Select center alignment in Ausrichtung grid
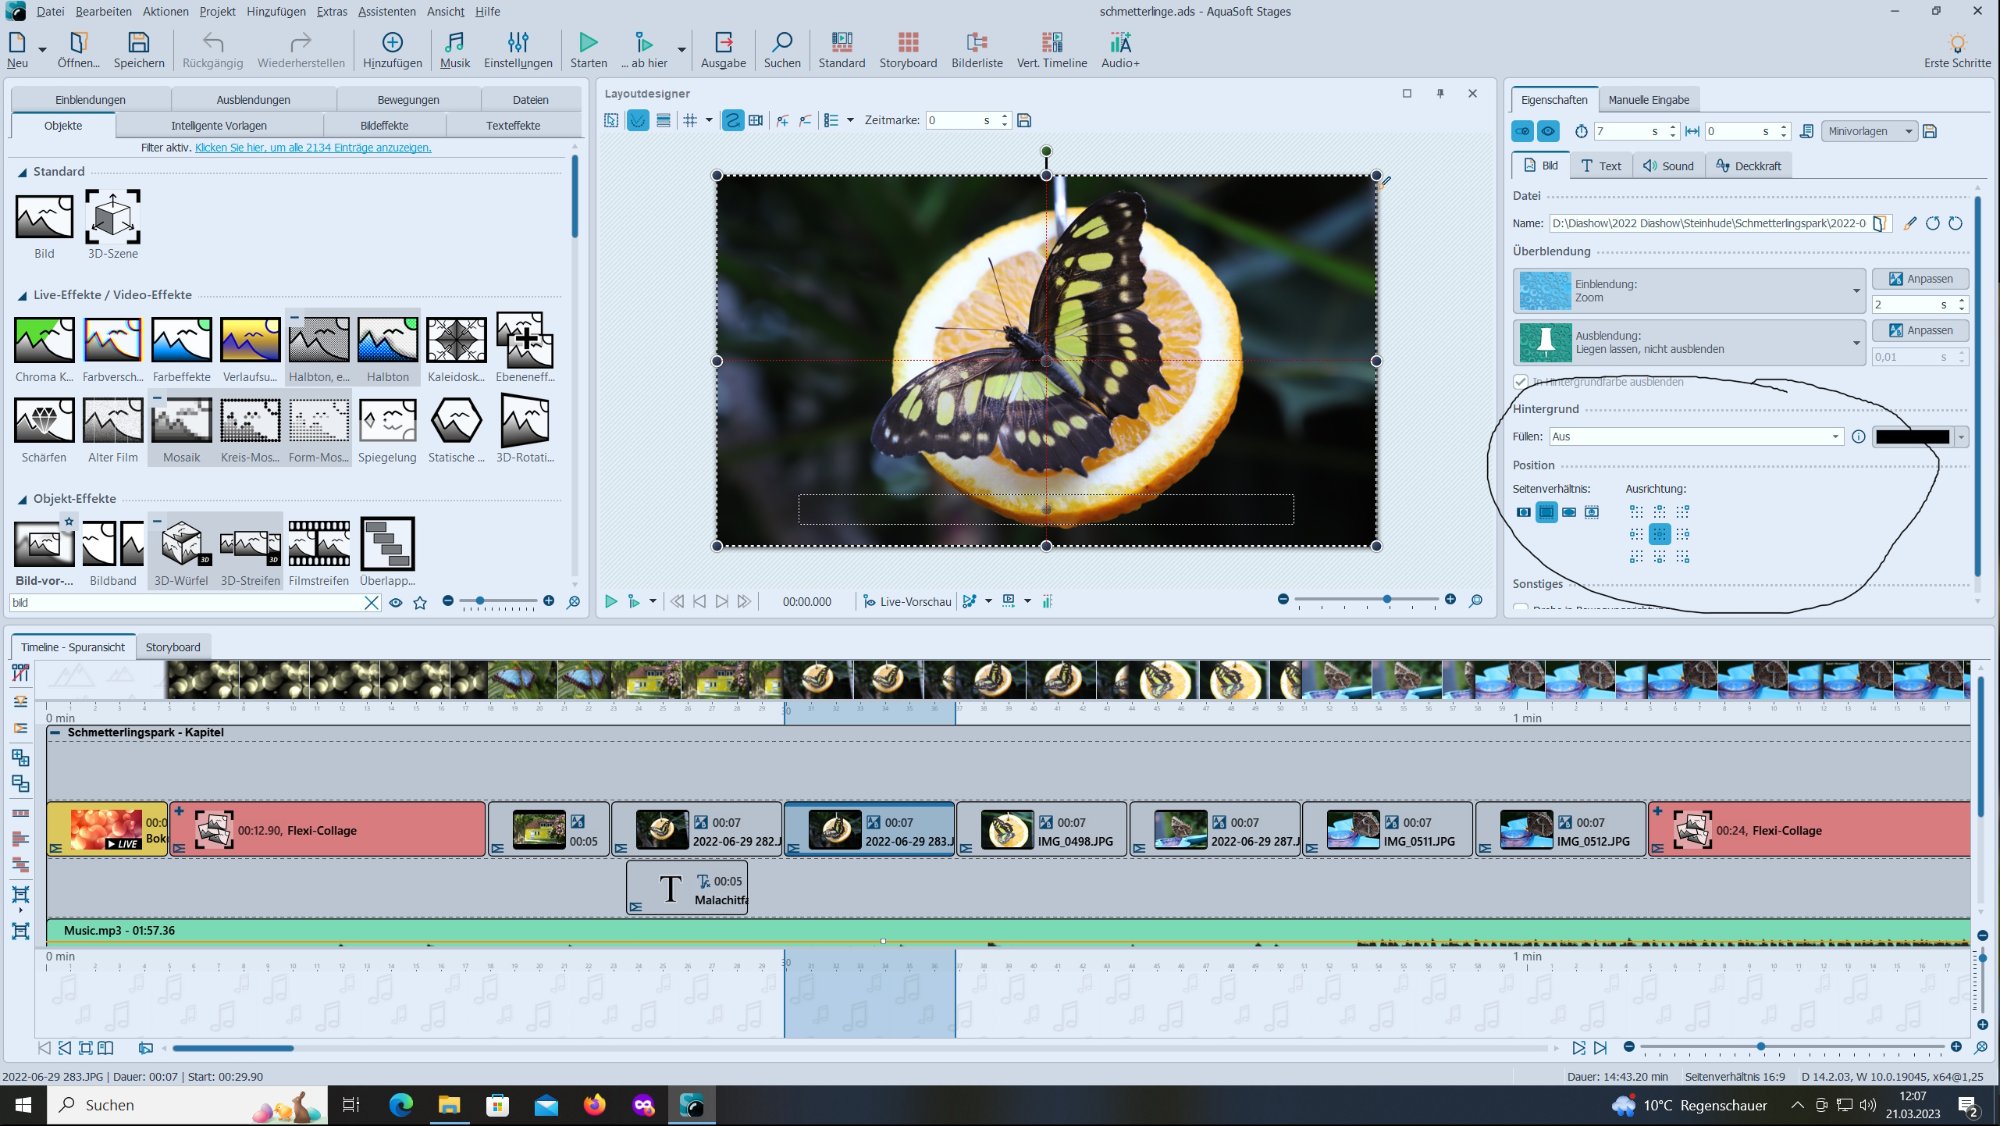This screenshot has width=2000, height=1126. (x=1659, y=534)
